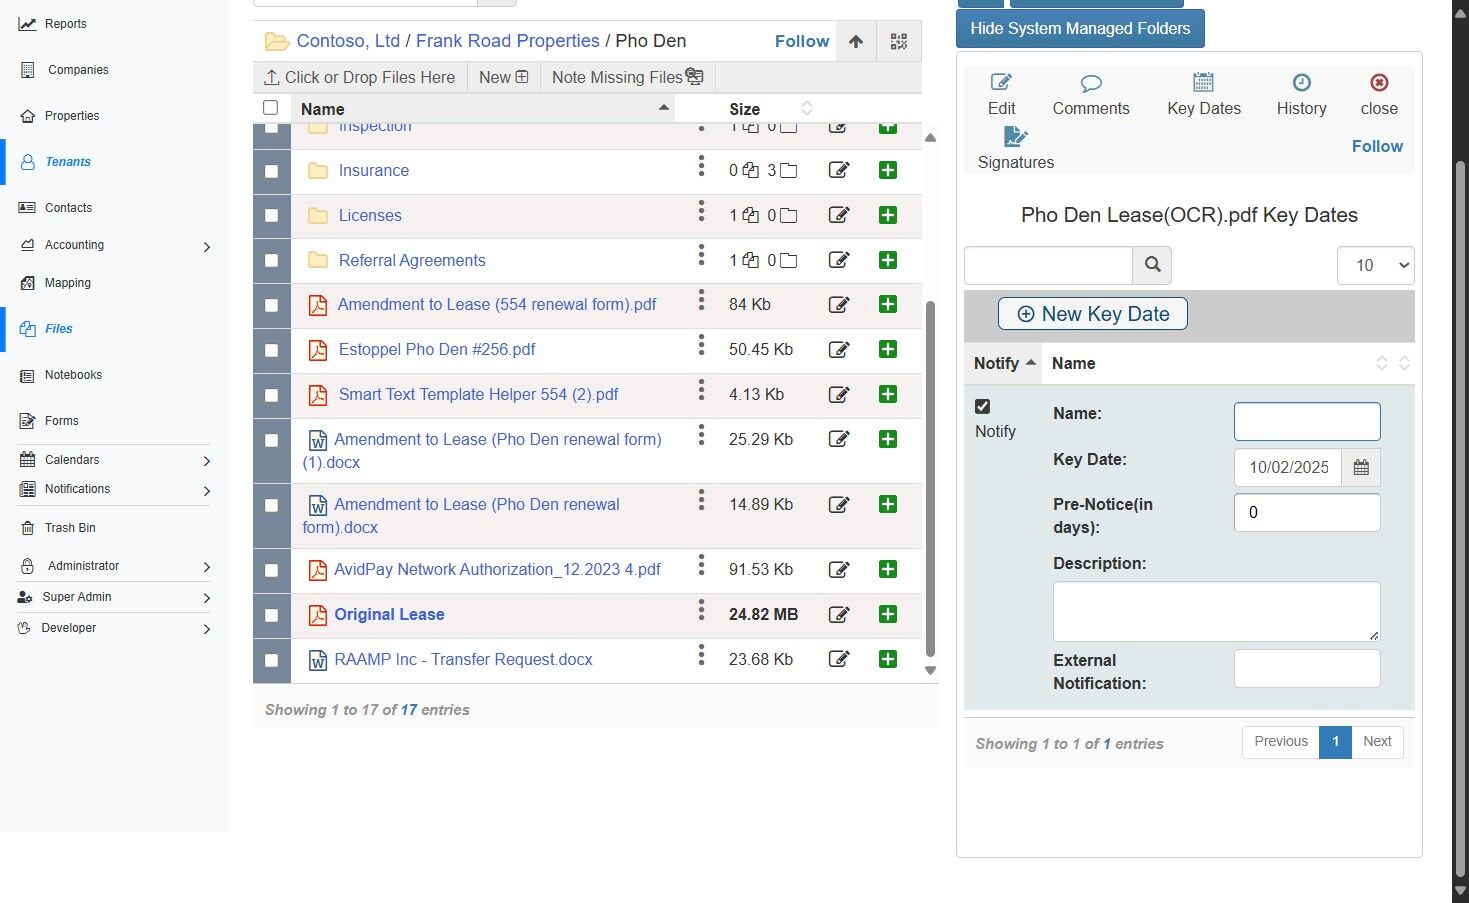Go up one folder with arrow icon
The width and height of the screenshot is (1469, 903).
coord(856,41)
